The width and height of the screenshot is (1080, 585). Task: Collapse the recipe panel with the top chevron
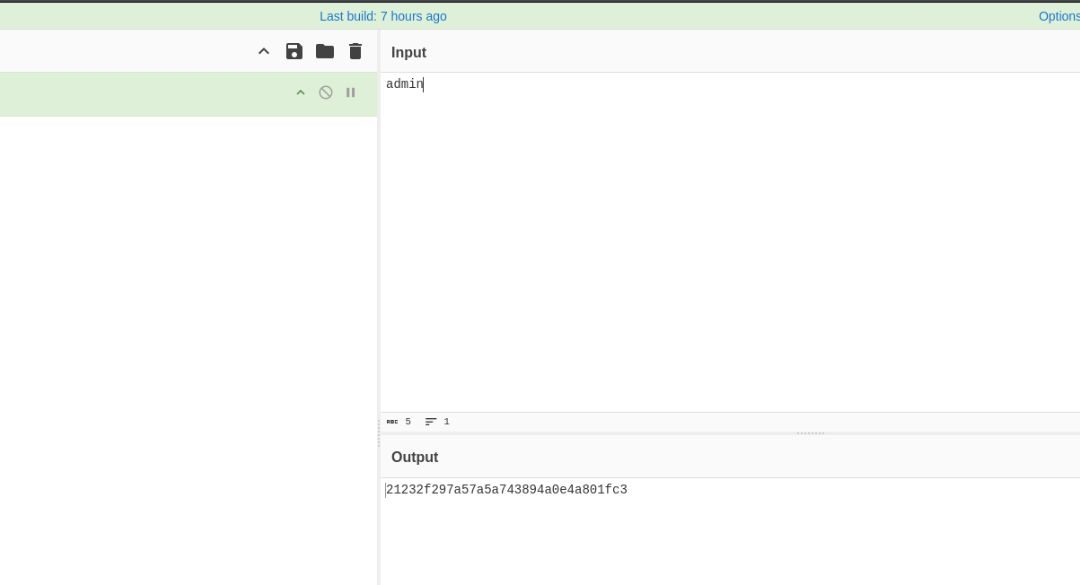(264, 51)
